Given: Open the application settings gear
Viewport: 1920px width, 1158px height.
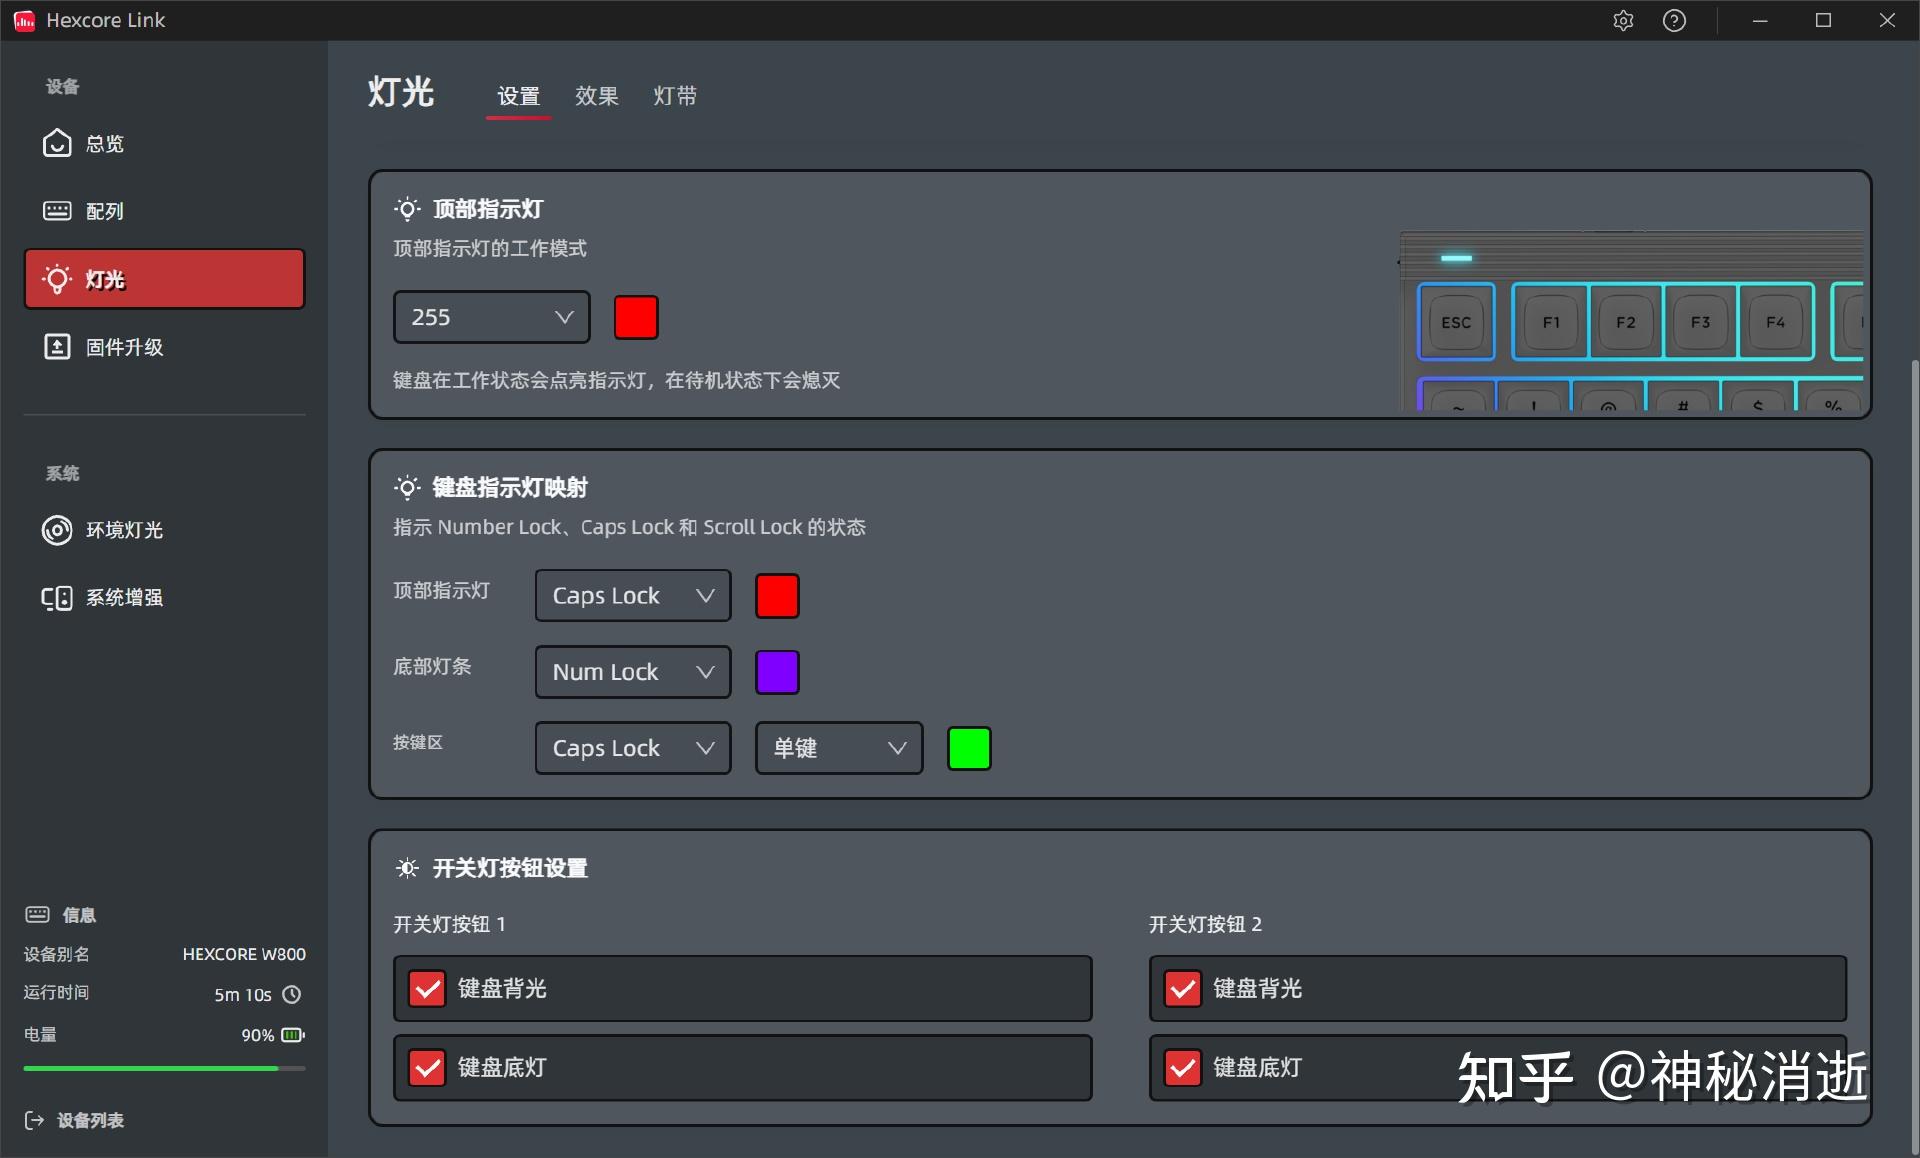Looking at the screenshot, I should 1623,20.
